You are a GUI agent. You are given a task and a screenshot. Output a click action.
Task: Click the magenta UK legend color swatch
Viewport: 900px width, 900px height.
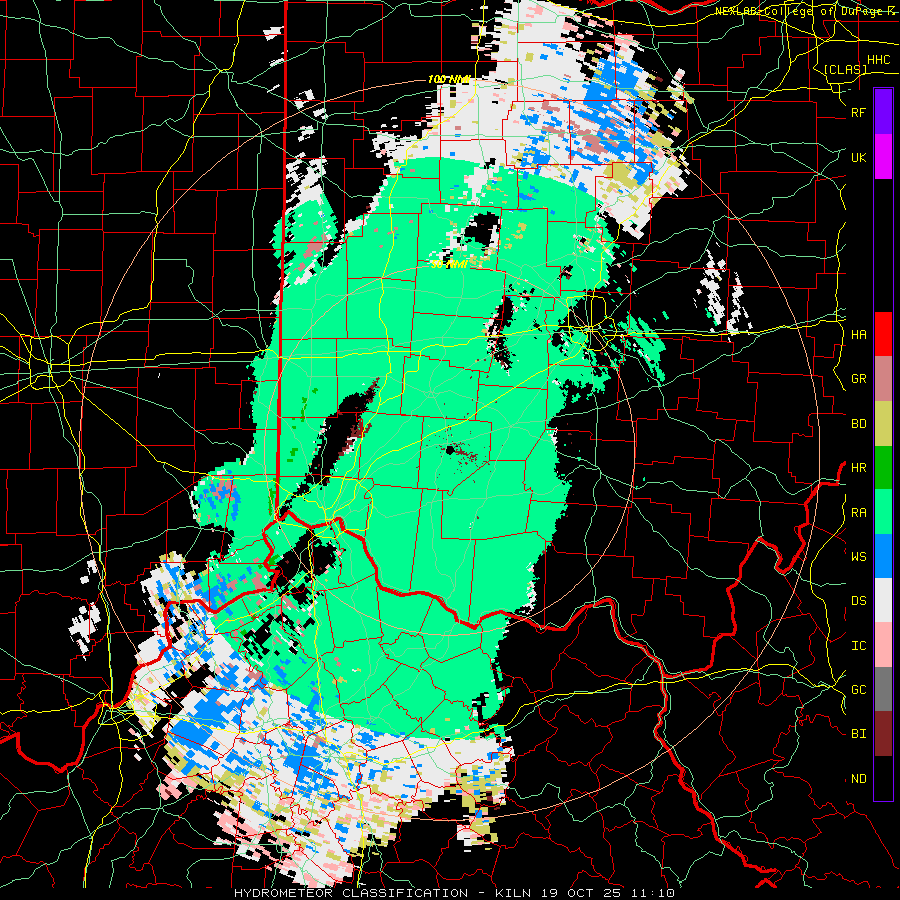pyautogui.click(x=883, y=157)
